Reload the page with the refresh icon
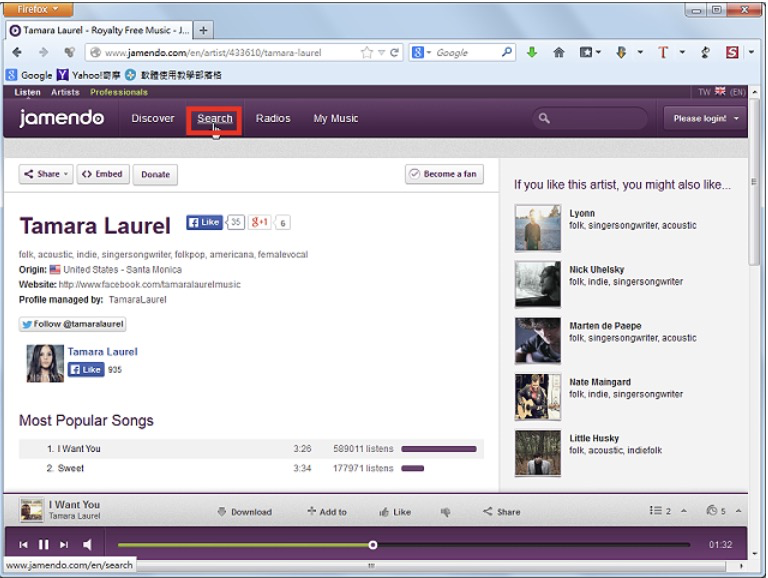This screenshot has height=578, width=768. click(x=394, y=52)
